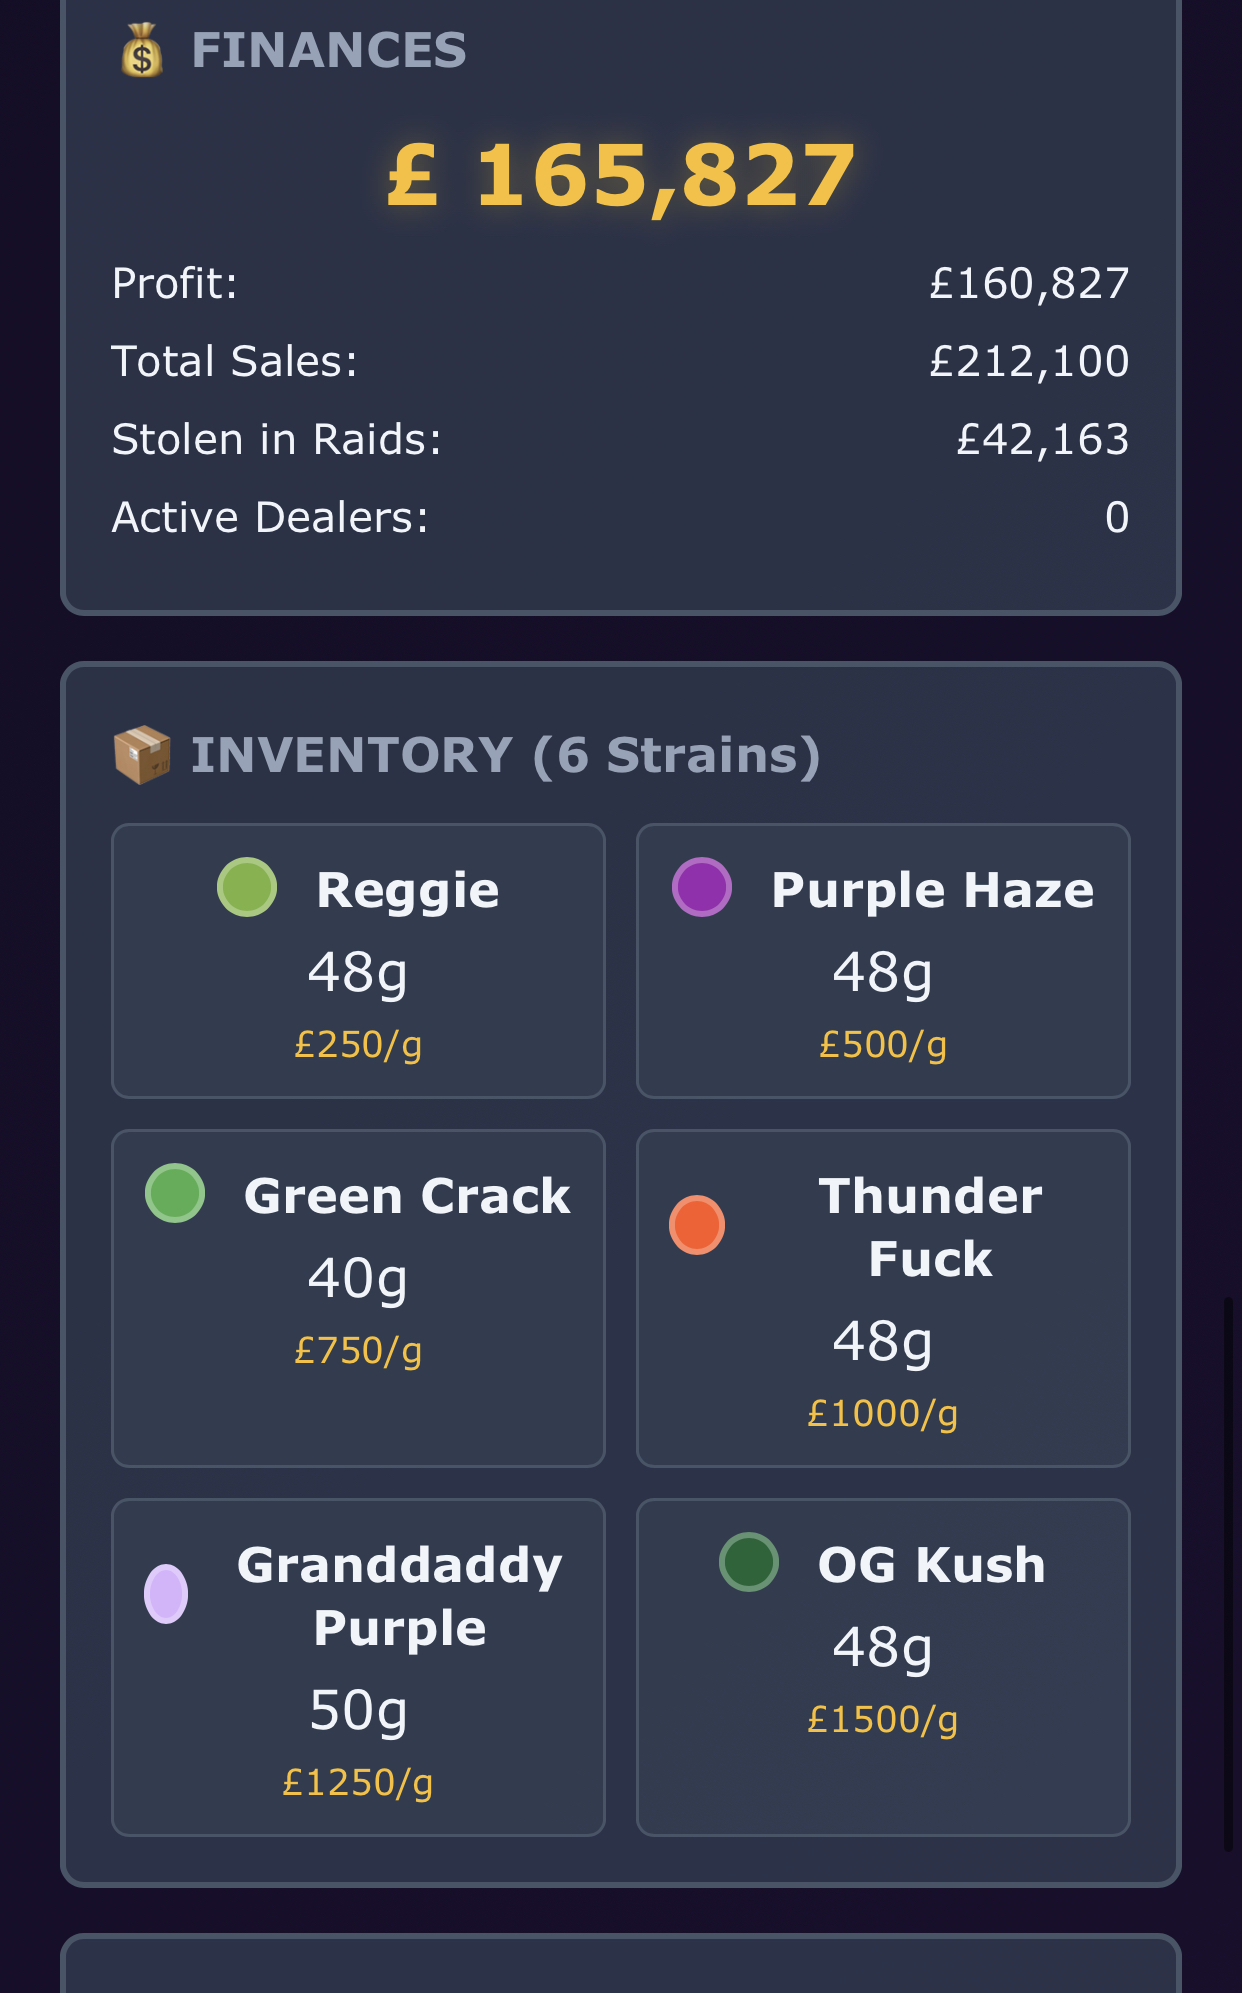Click the Thunder Fuck orange strain dot
Screen dimensions: 1242x1993
click(x=697, y=1225)
